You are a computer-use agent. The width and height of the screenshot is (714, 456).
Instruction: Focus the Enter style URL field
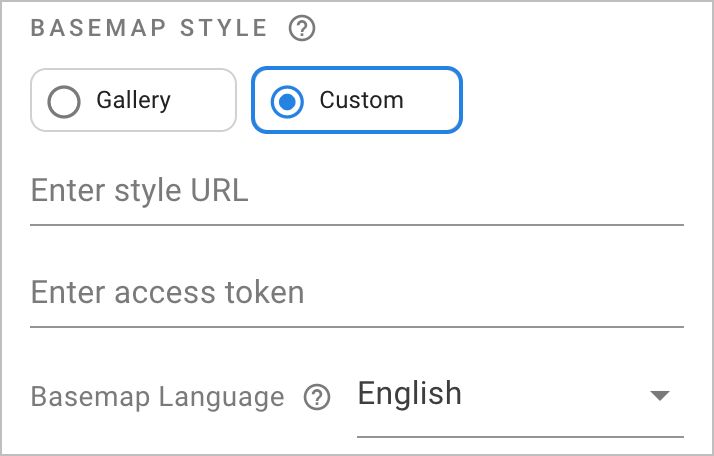click(x=357, y=191)
